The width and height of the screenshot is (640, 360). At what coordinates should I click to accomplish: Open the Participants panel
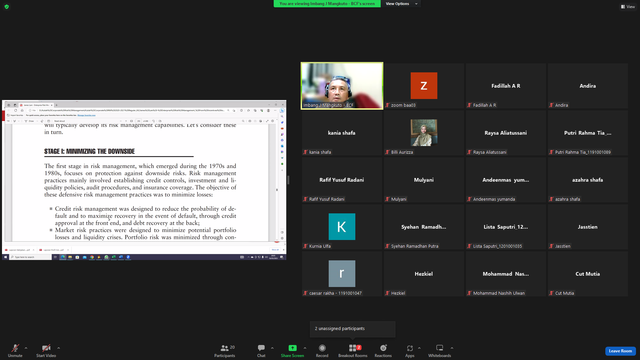pyautogui.click(x=224, y=350)
